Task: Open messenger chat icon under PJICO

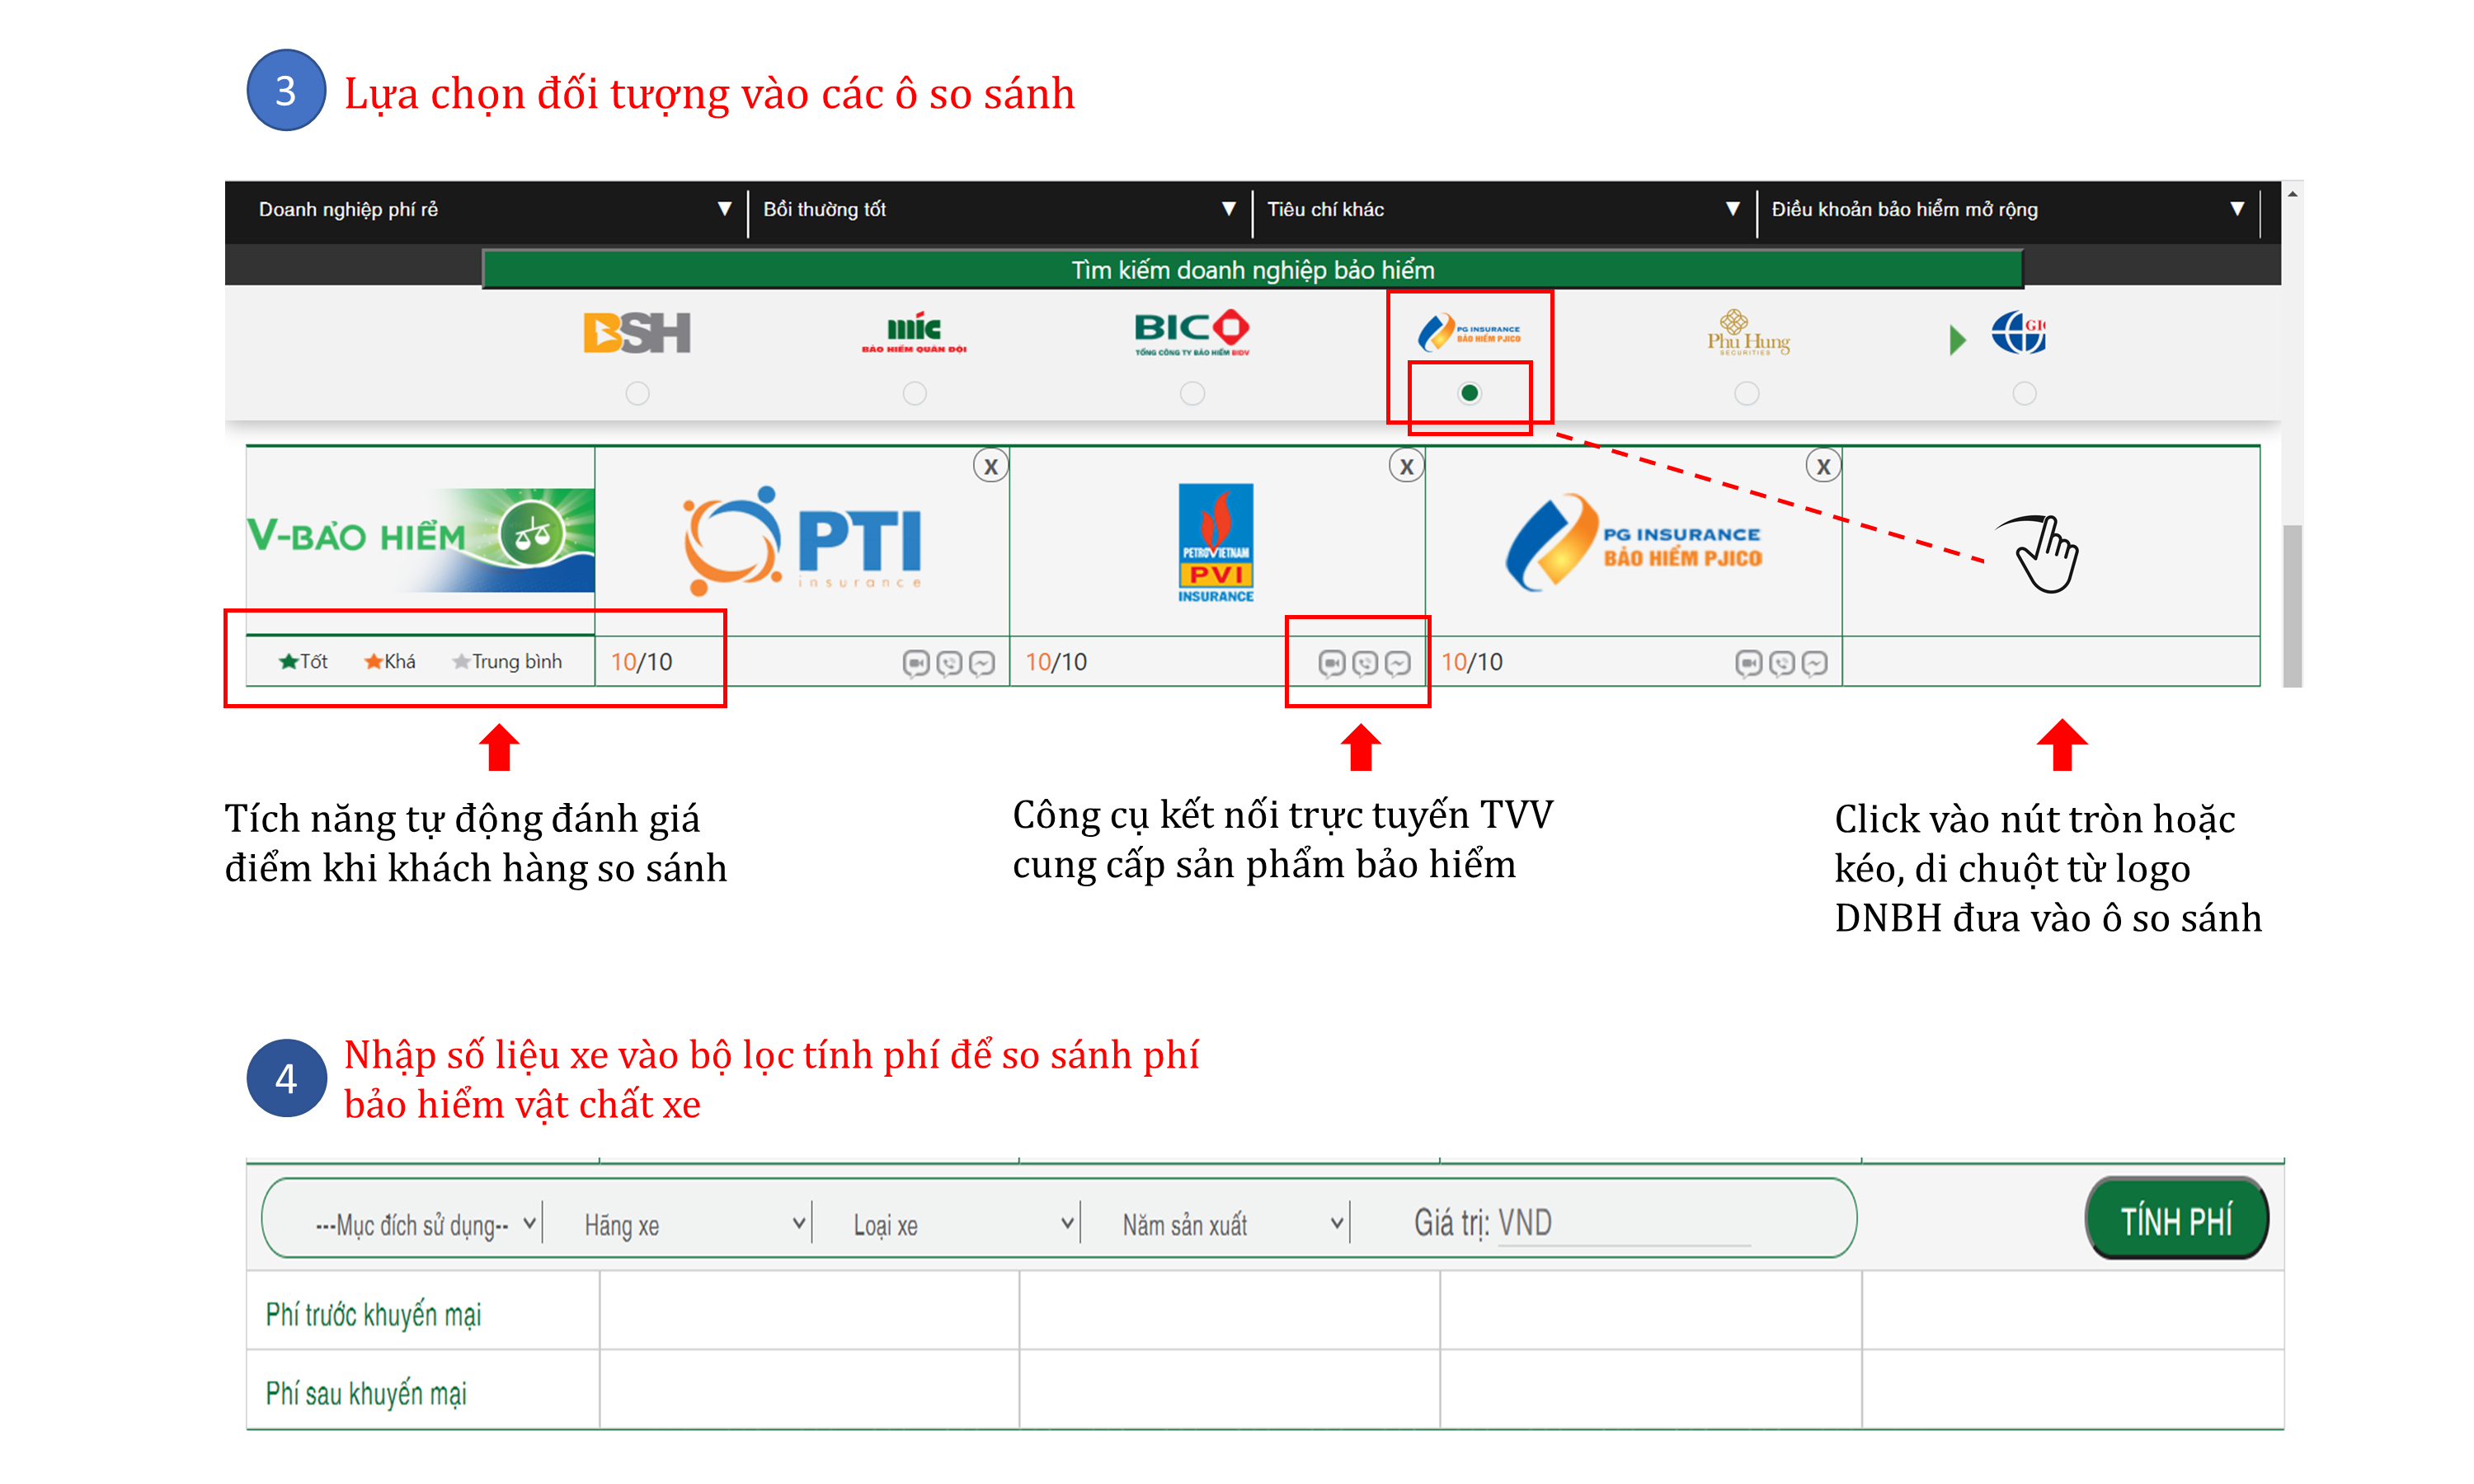Action: pos(1814,663)
